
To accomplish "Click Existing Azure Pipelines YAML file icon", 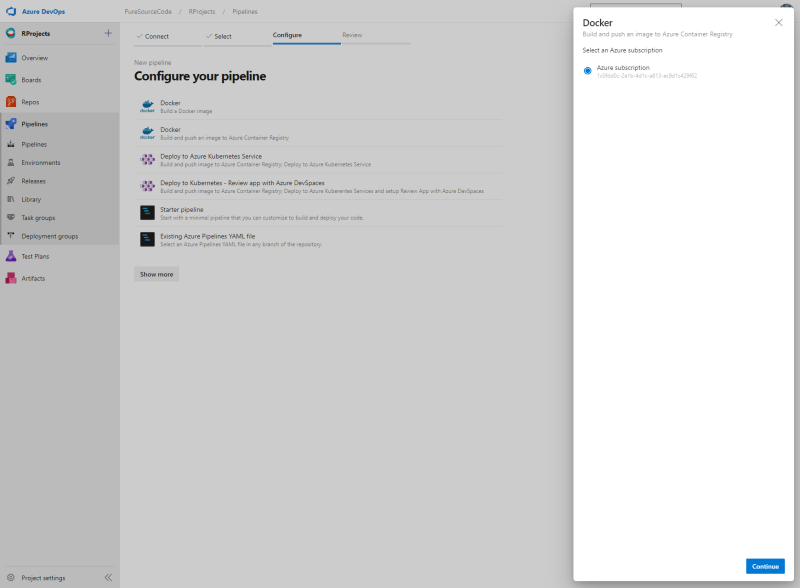I will tap(147, 239).
